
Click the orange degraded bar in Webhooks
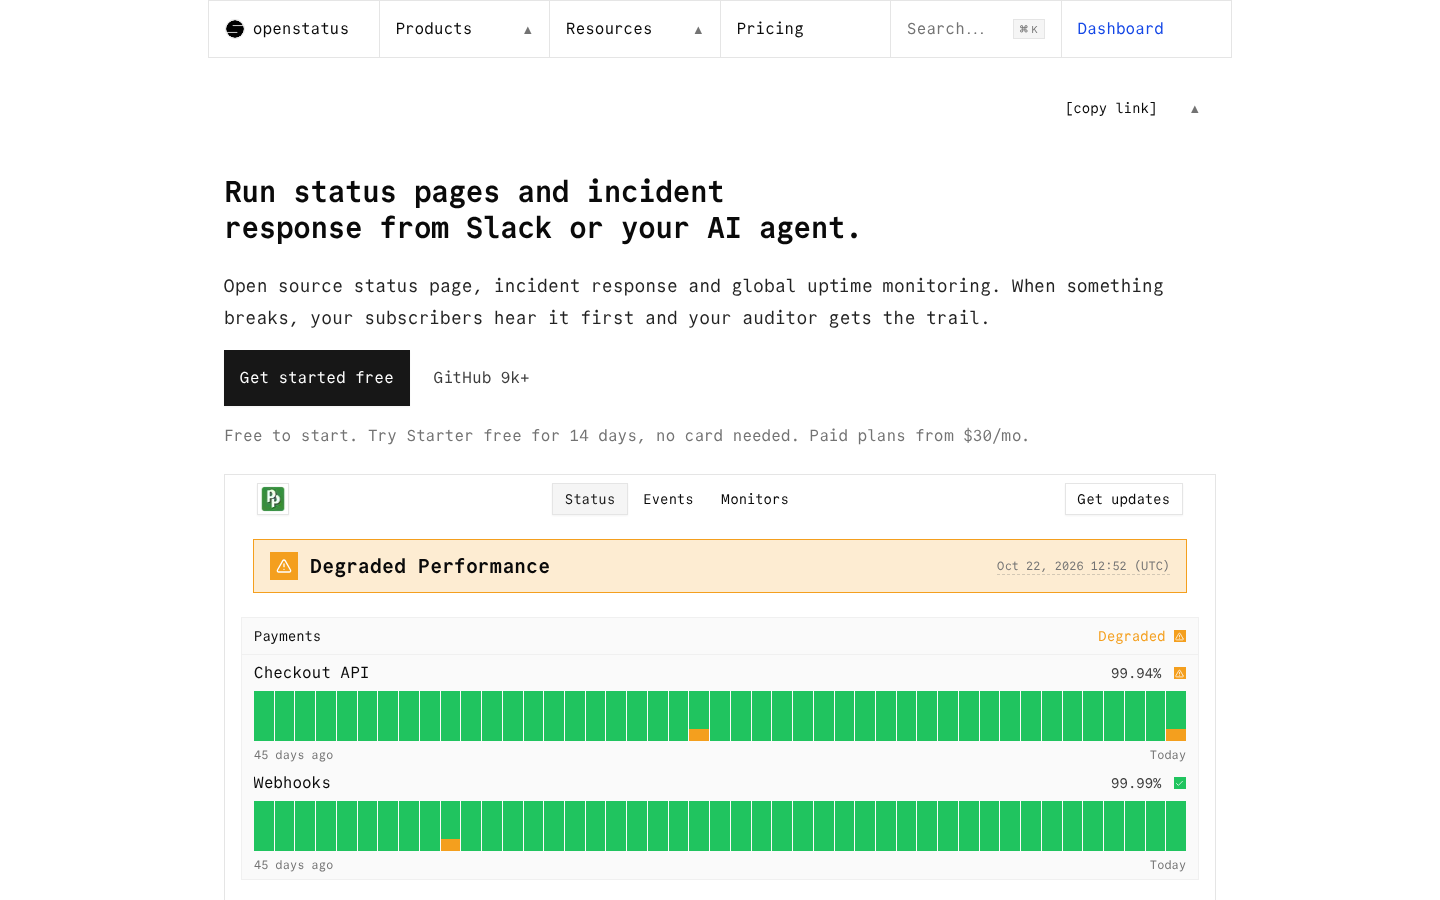point(450,845)
